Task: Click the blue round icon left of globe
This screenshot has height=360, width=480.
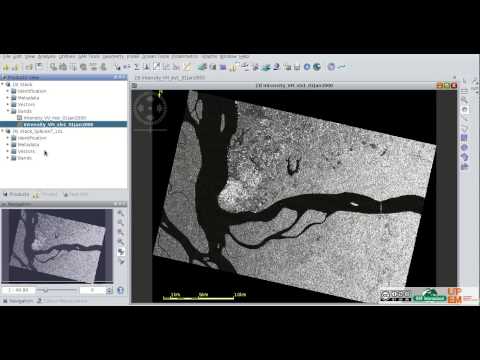Action: (x=307, y=67)
